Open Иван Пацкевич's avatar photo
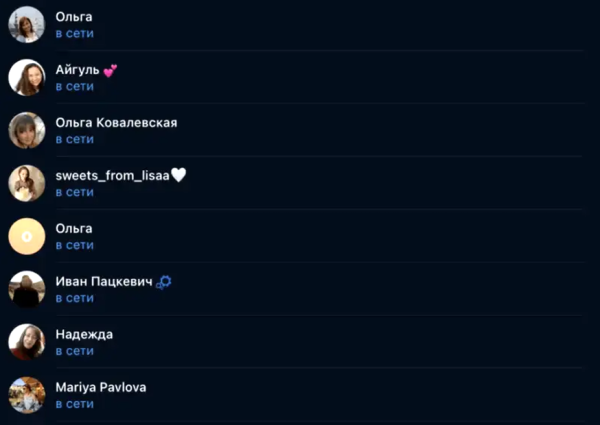The width and height of the screenshot is (600, 425). click(27, 290)
